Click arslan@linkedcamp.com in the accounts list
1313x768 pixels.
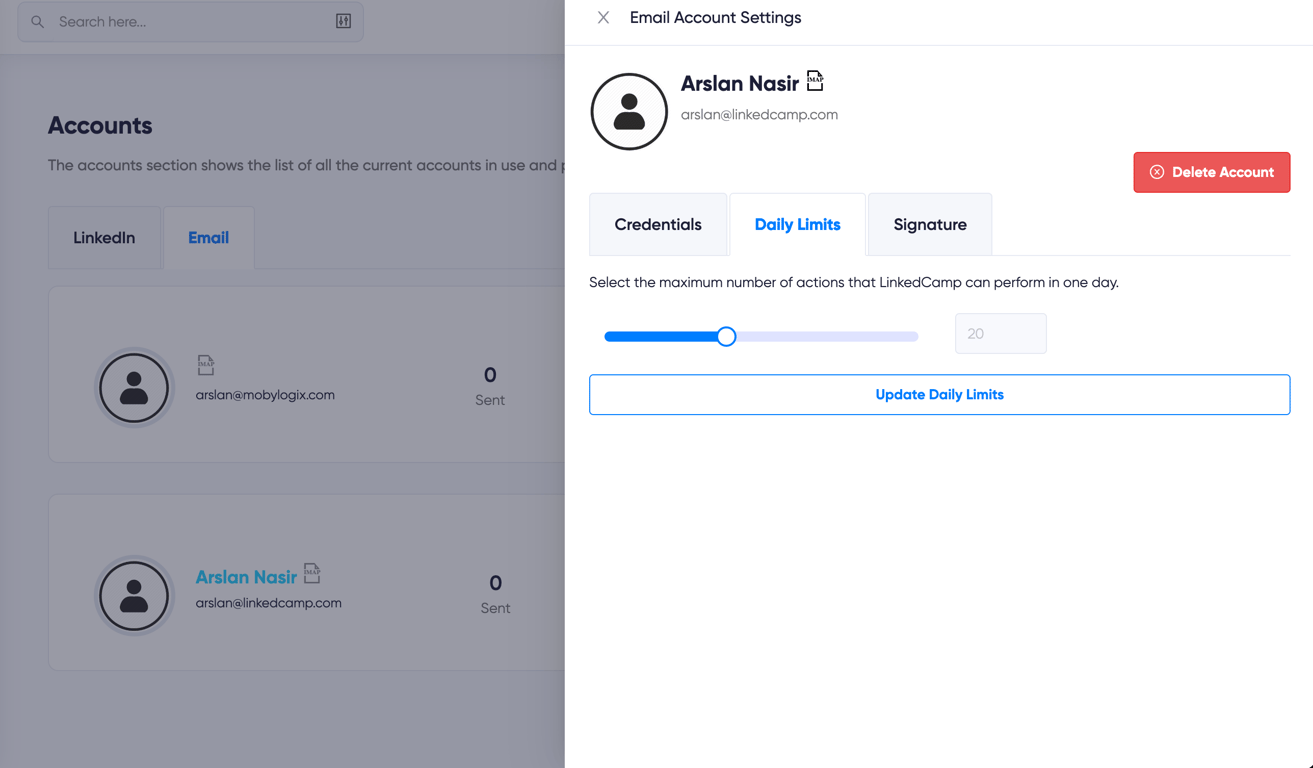pyautogui.click(x=268, y=603)
